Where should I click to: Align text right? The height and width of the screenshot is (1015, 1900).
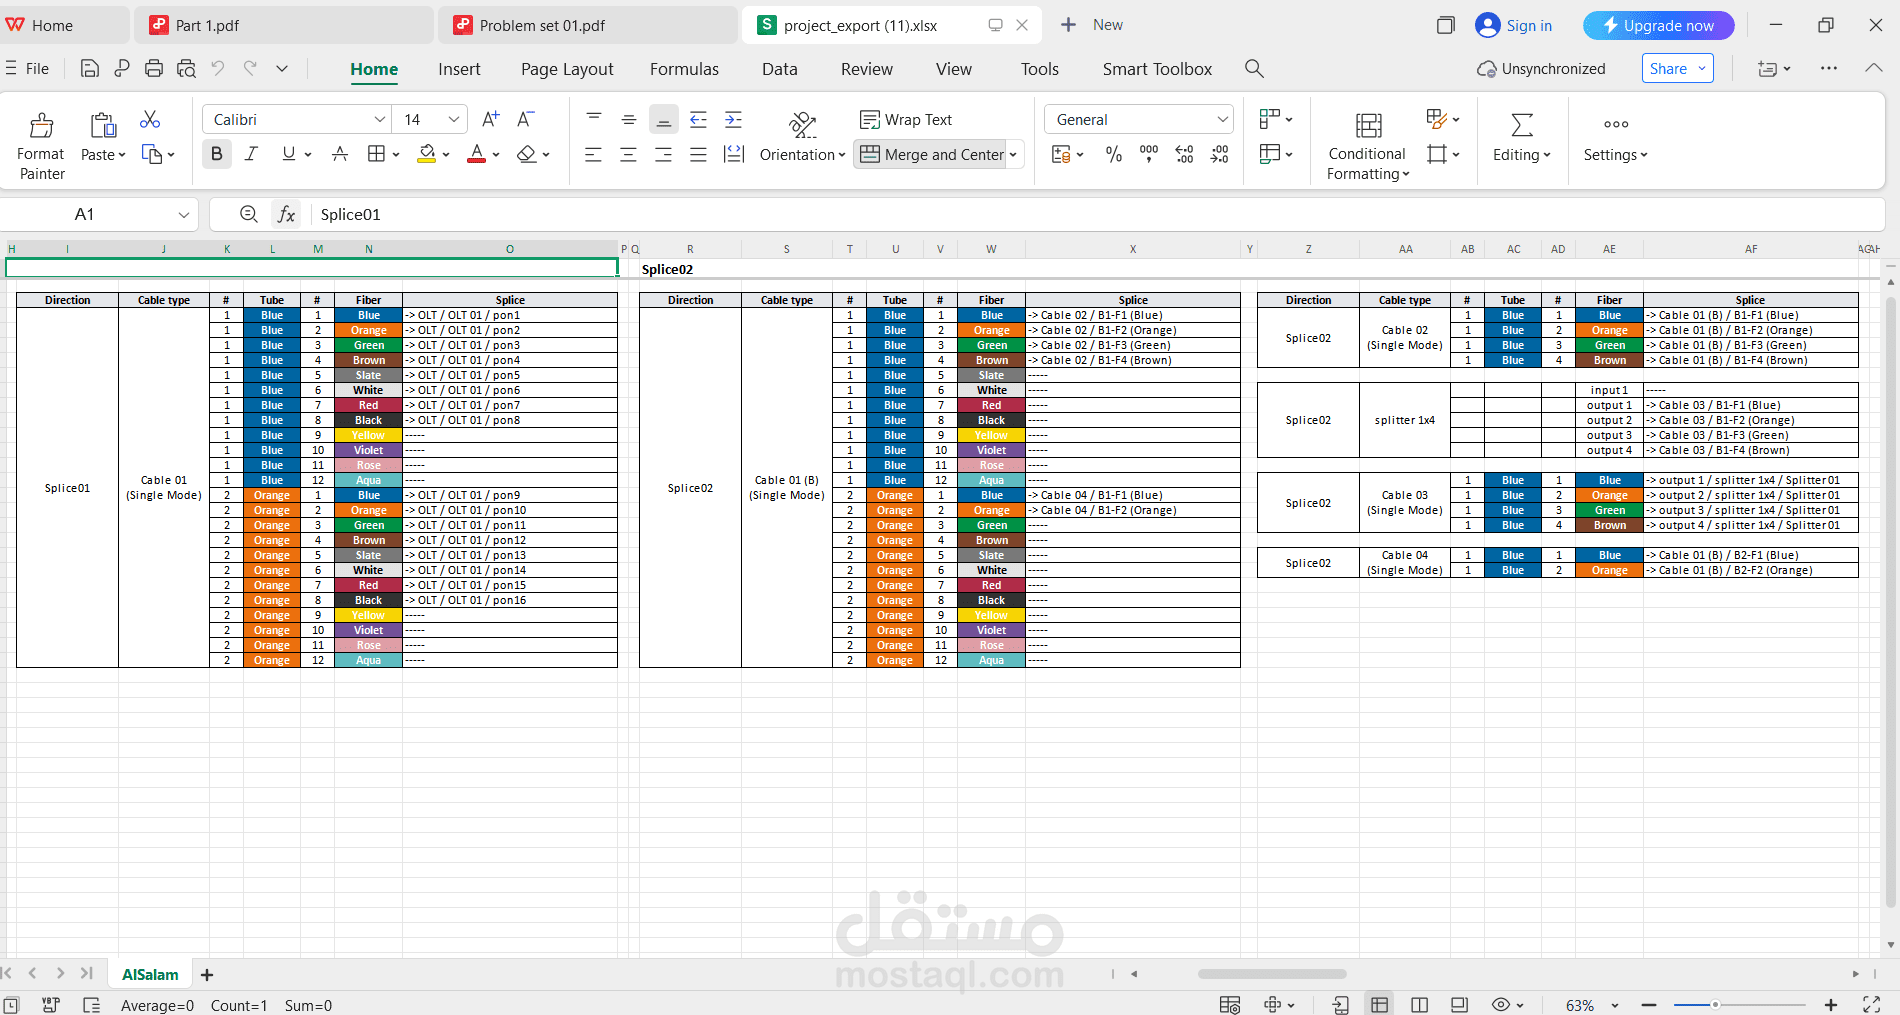(x=663, y=154)
